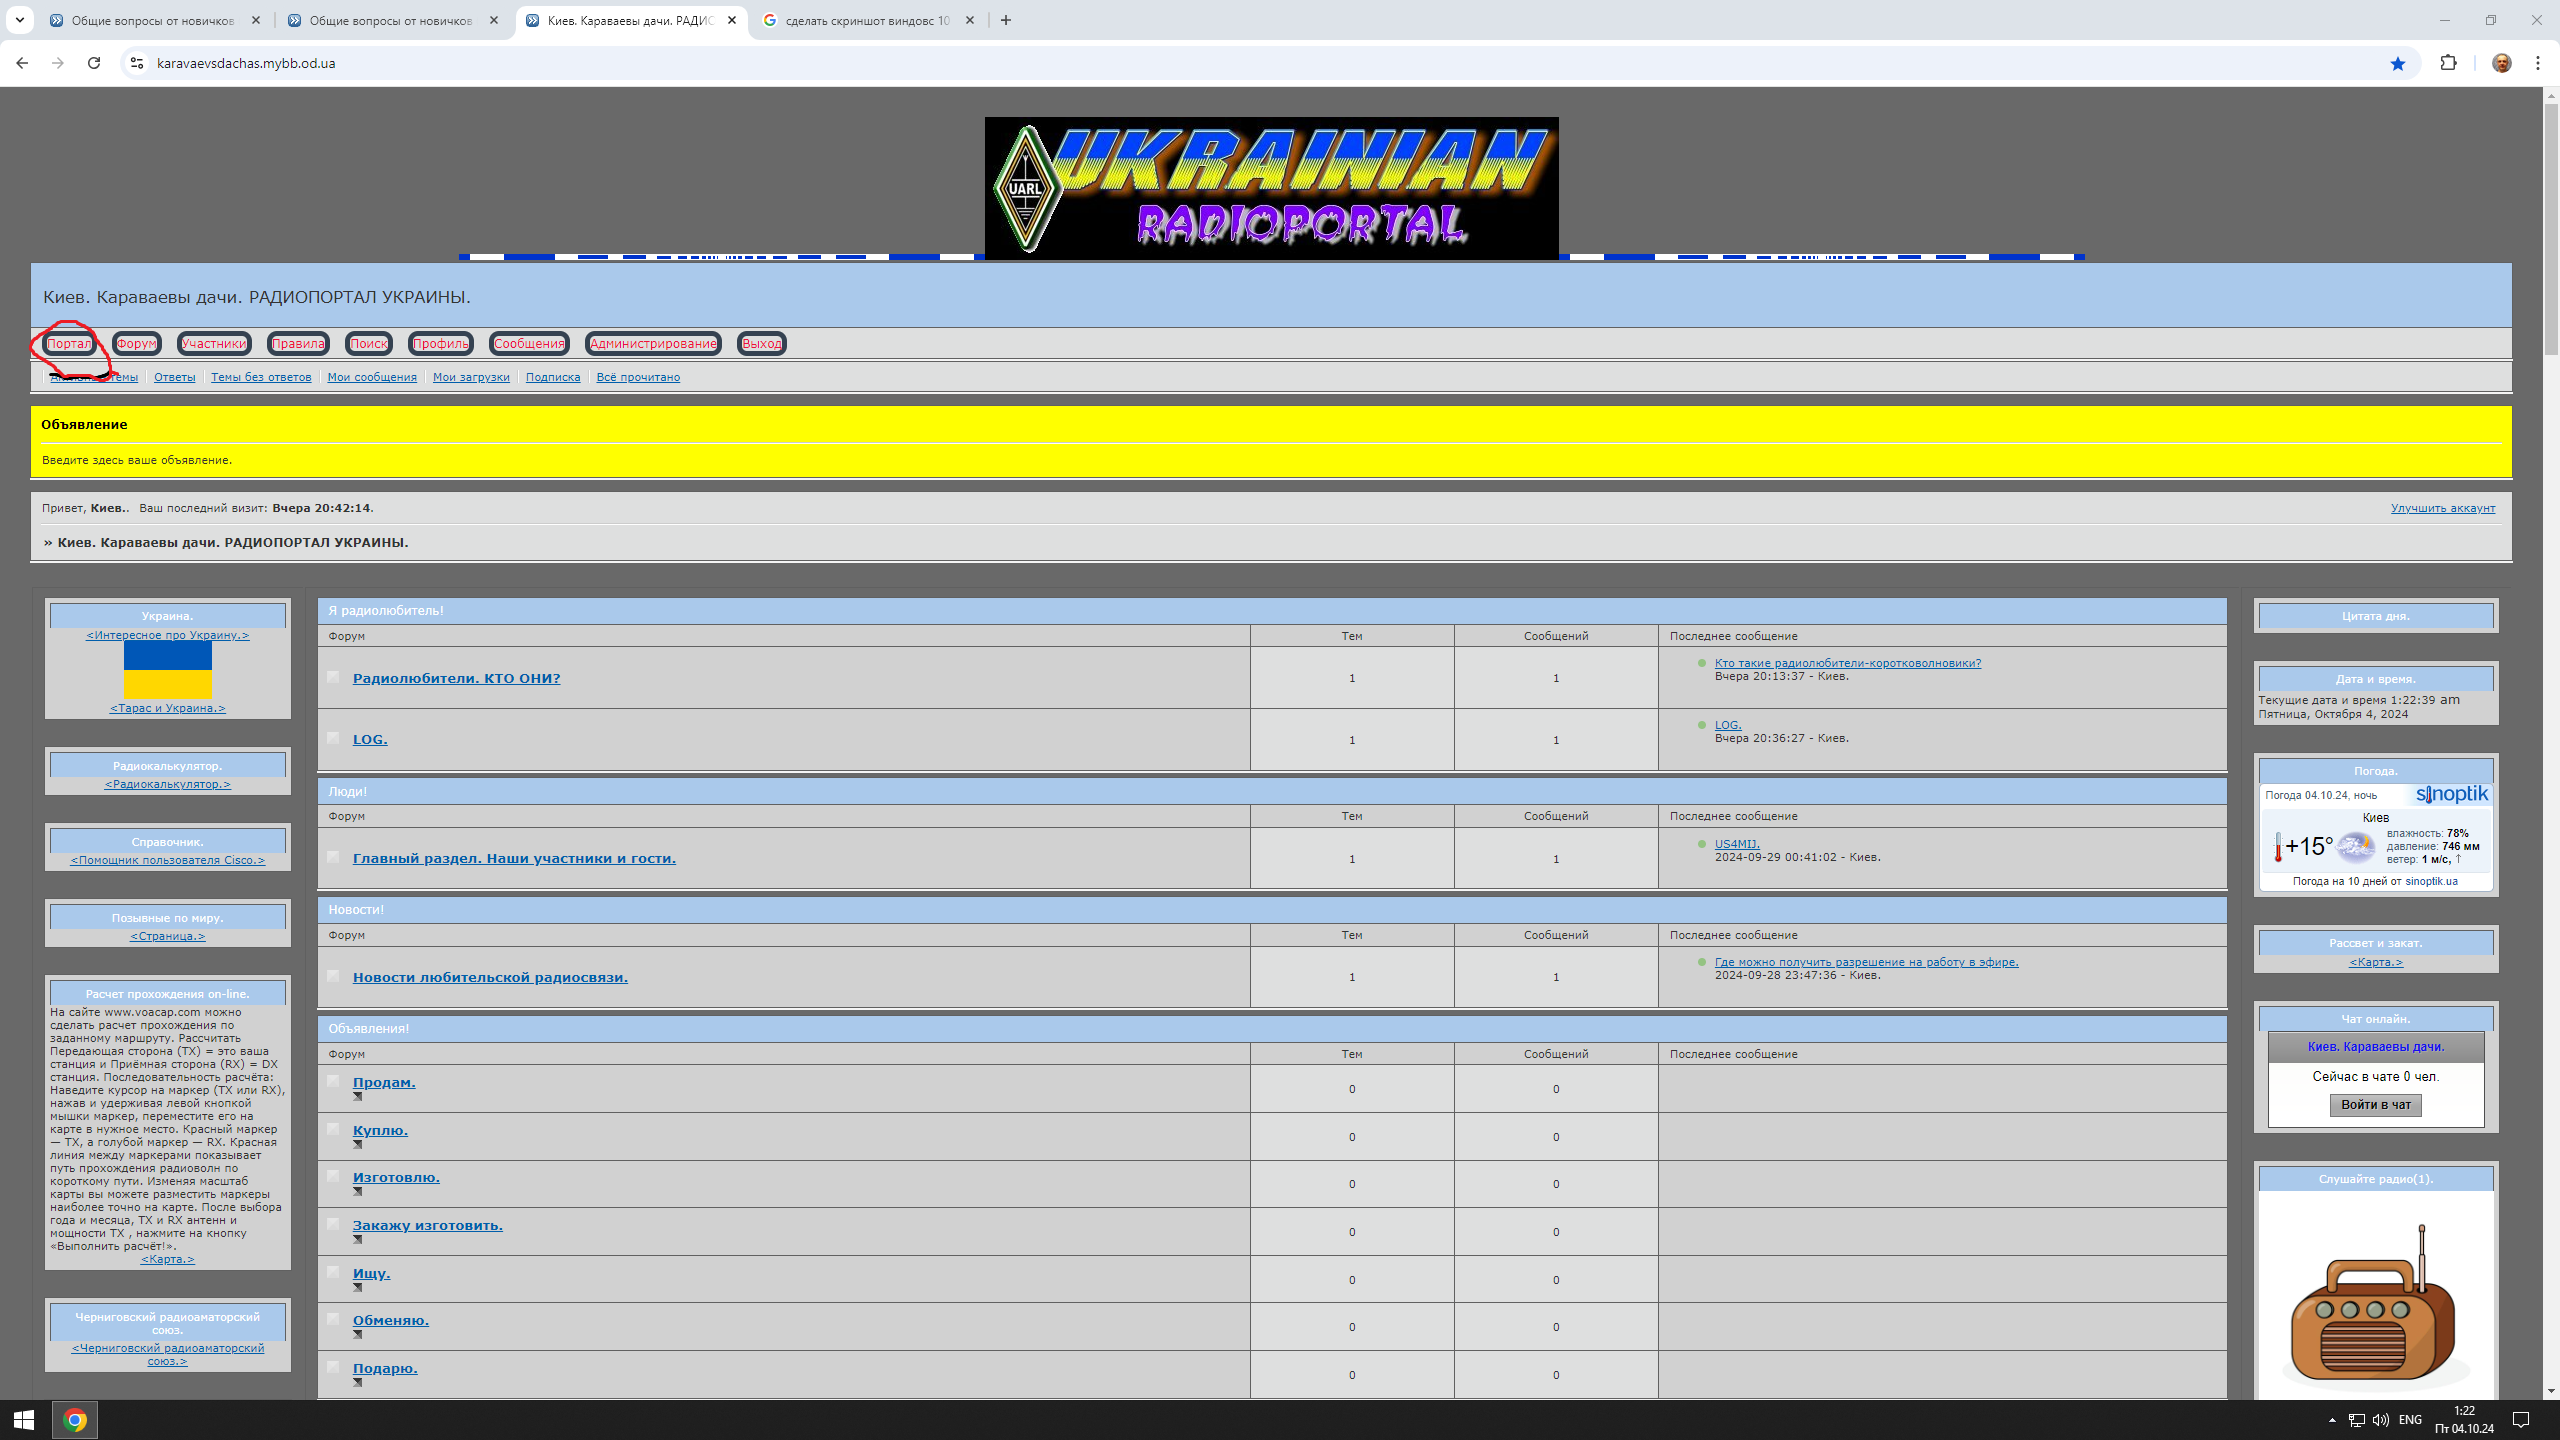Click the status icon beside 'LOG.' forum
The width and height of the screenshot is (2560, 1440).
(x=333, y=738)
